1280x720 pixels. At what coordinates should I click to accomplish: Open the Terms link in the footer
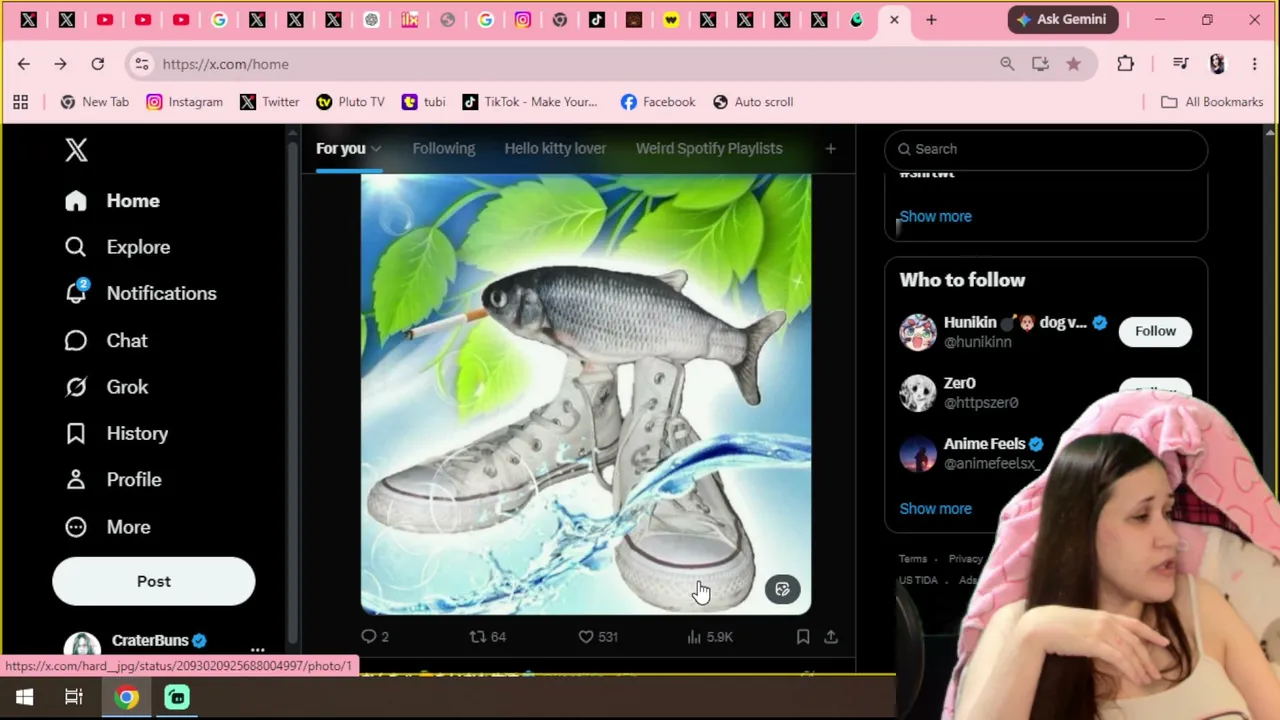point(913,559)
